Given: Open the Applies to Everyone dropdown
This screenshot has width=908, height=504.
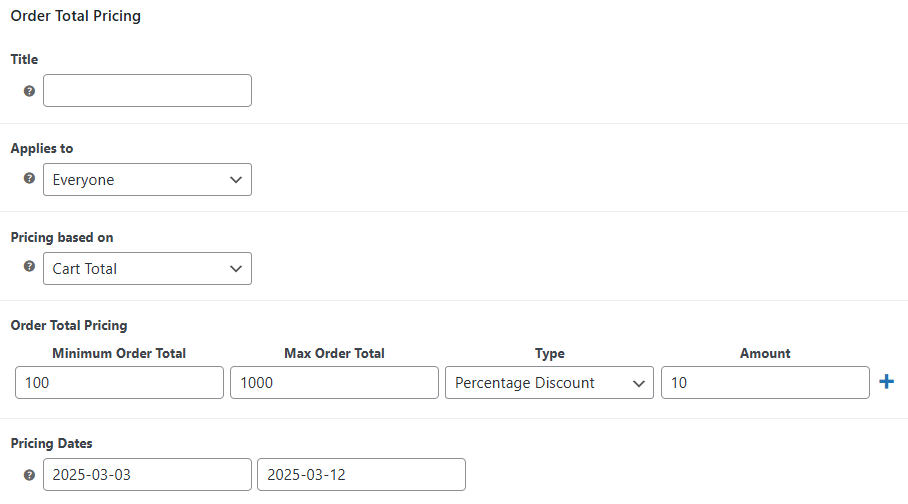Looking at the screenshot, I should (x=147, y=180).
